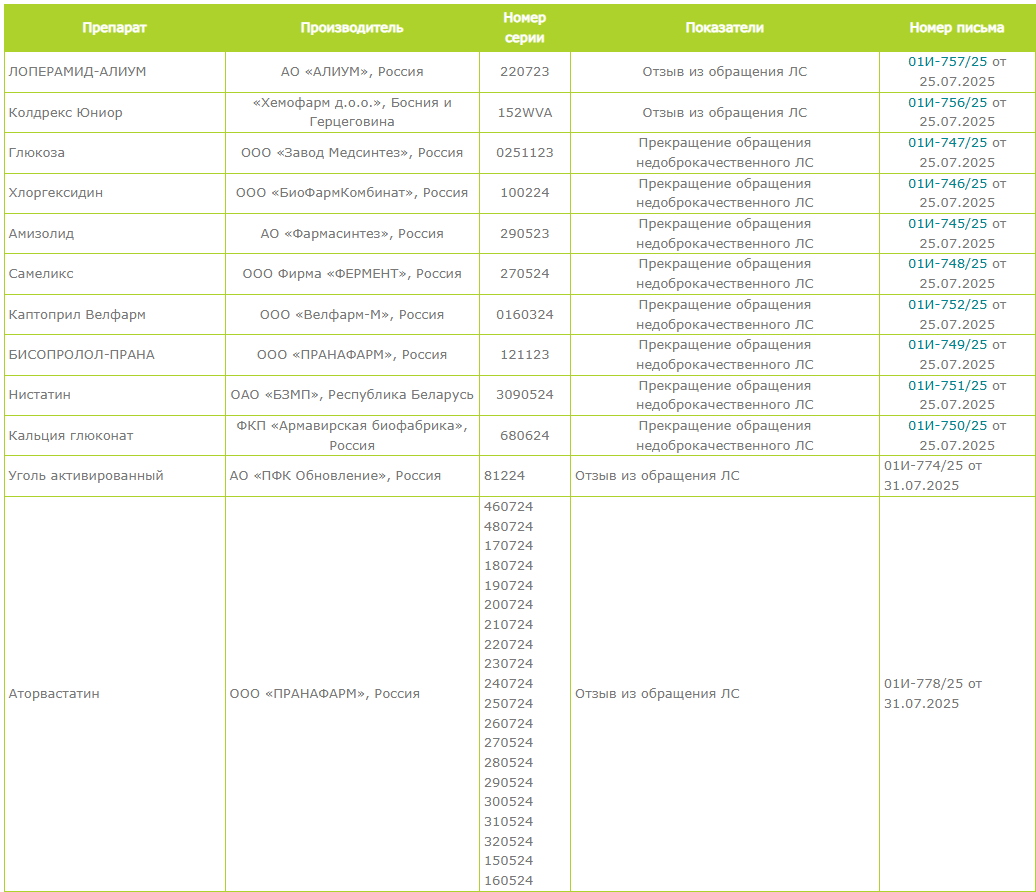
Task: Select the Аторвастатин drug cell
Action: (114, 694)
